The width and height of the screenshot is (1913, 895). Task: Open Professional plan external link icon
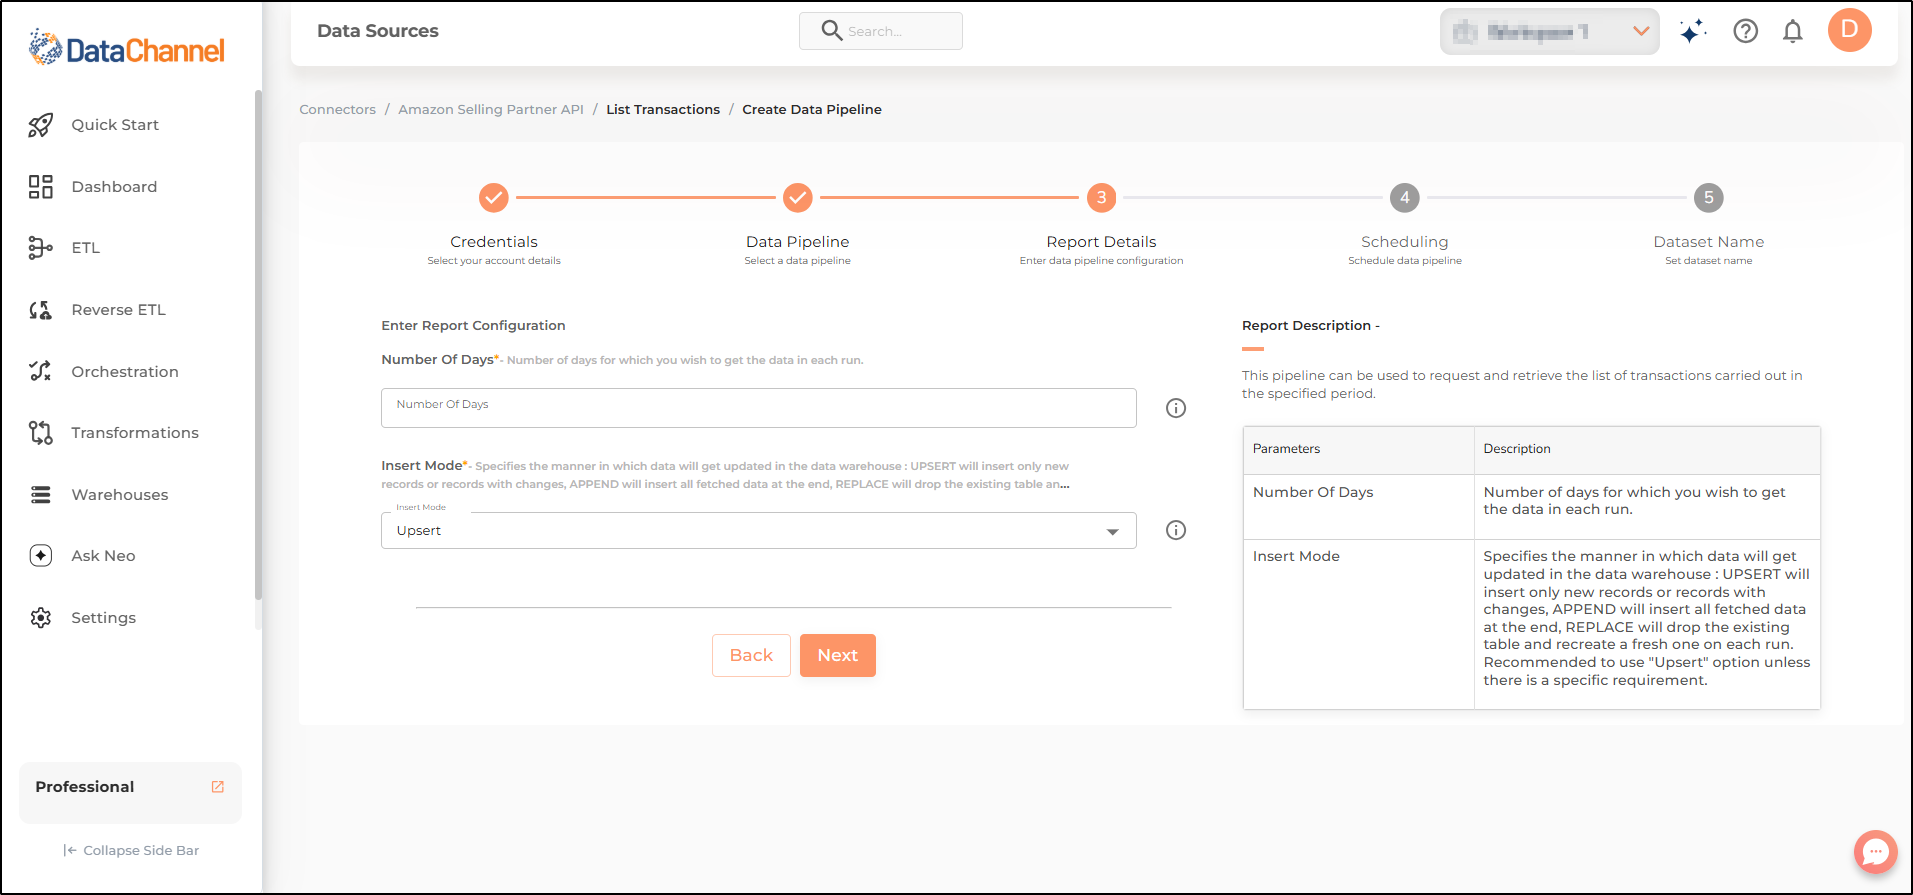tap(218, 787)
